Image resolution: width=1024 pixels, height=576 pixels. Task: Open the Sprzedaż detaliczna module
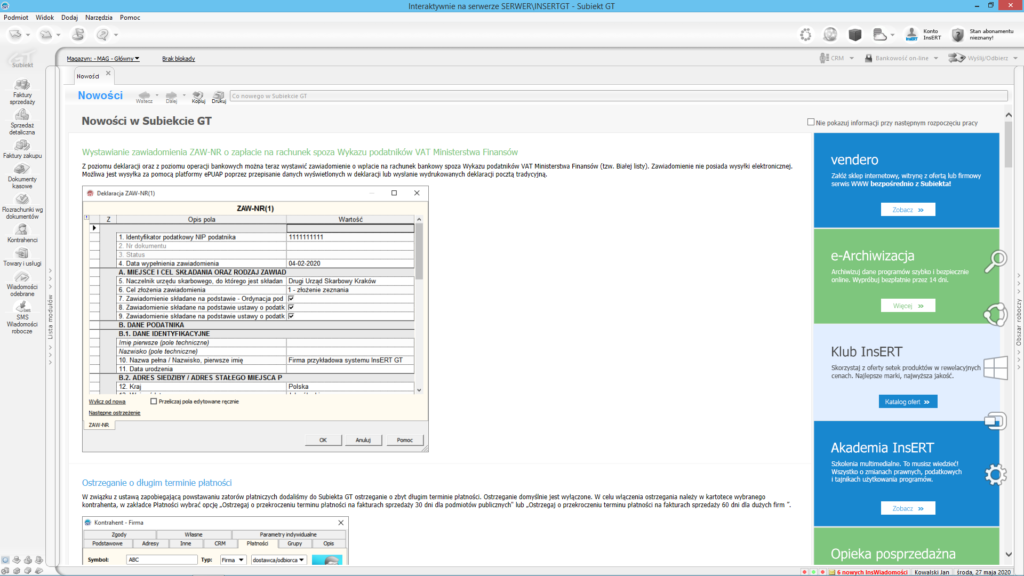pos(22,122)
